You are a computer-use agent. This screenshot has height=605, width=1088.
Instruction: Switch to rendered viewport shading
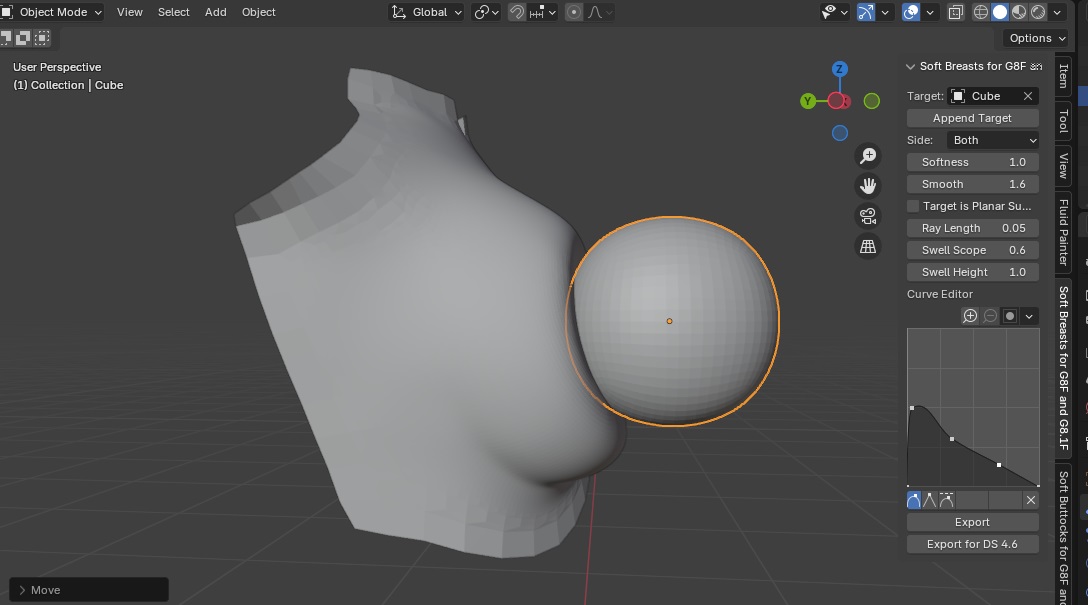(x=1038, y=12)
